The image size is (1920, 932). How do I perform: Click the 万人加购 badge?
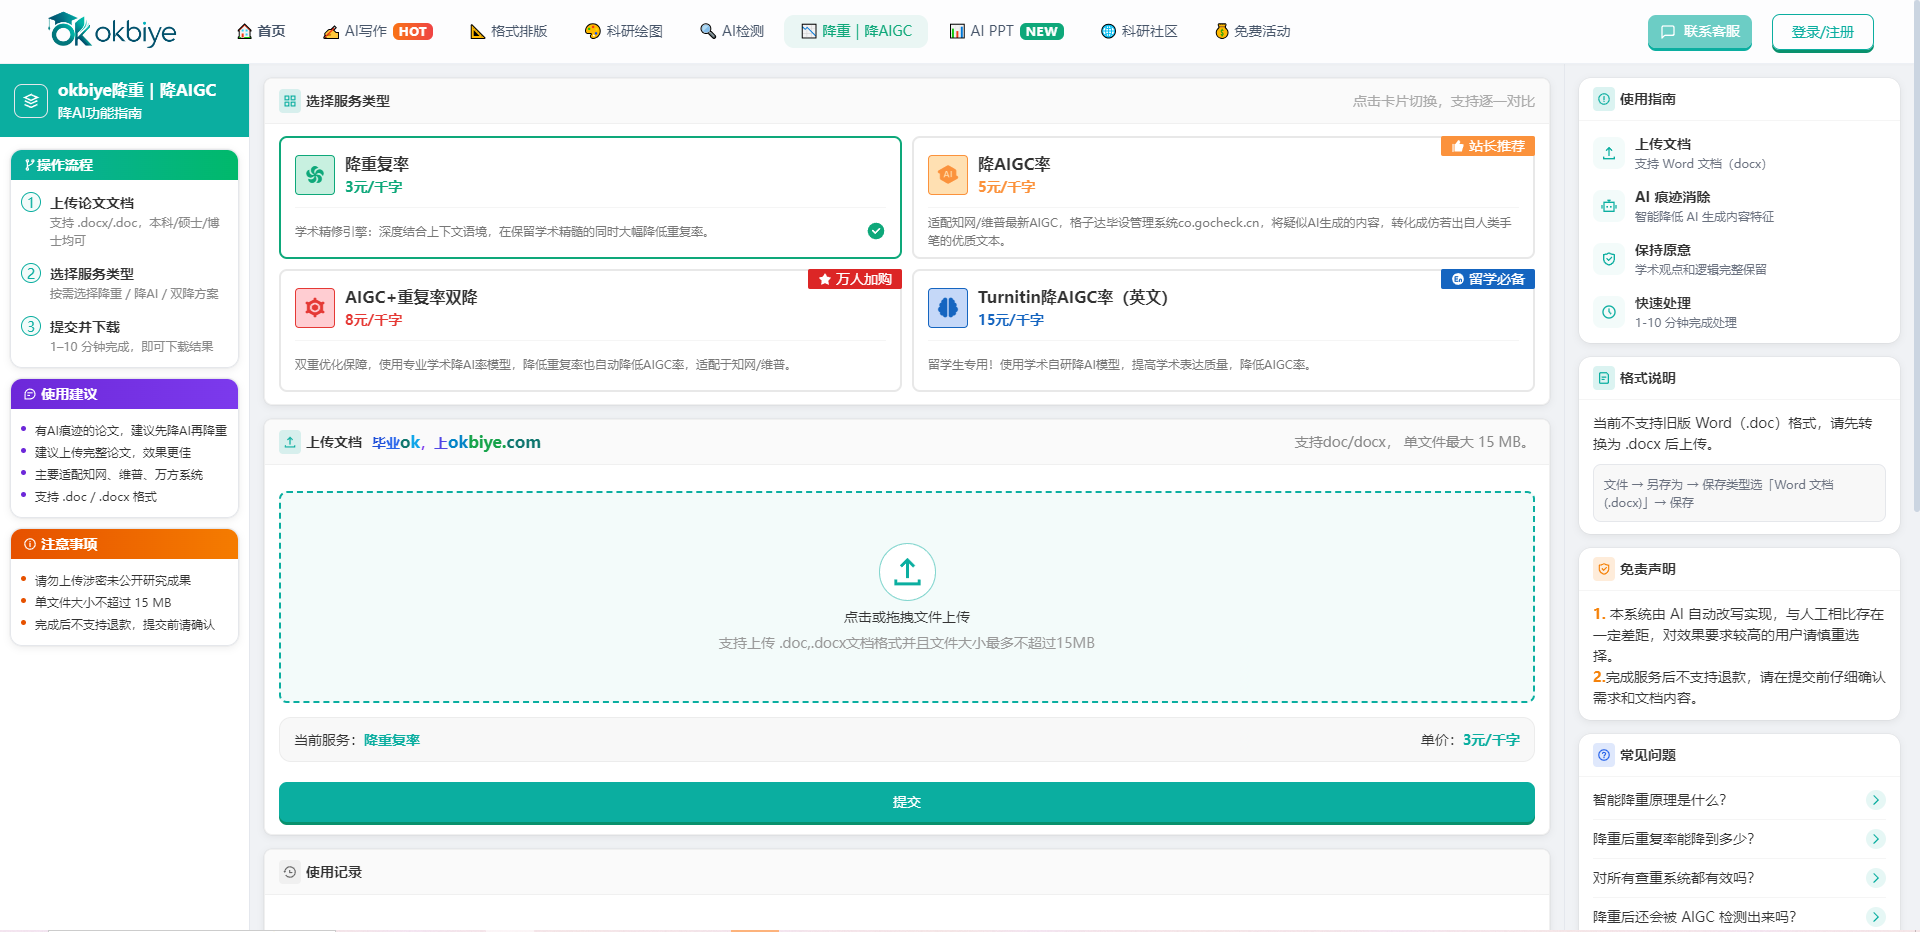point(855,279)
